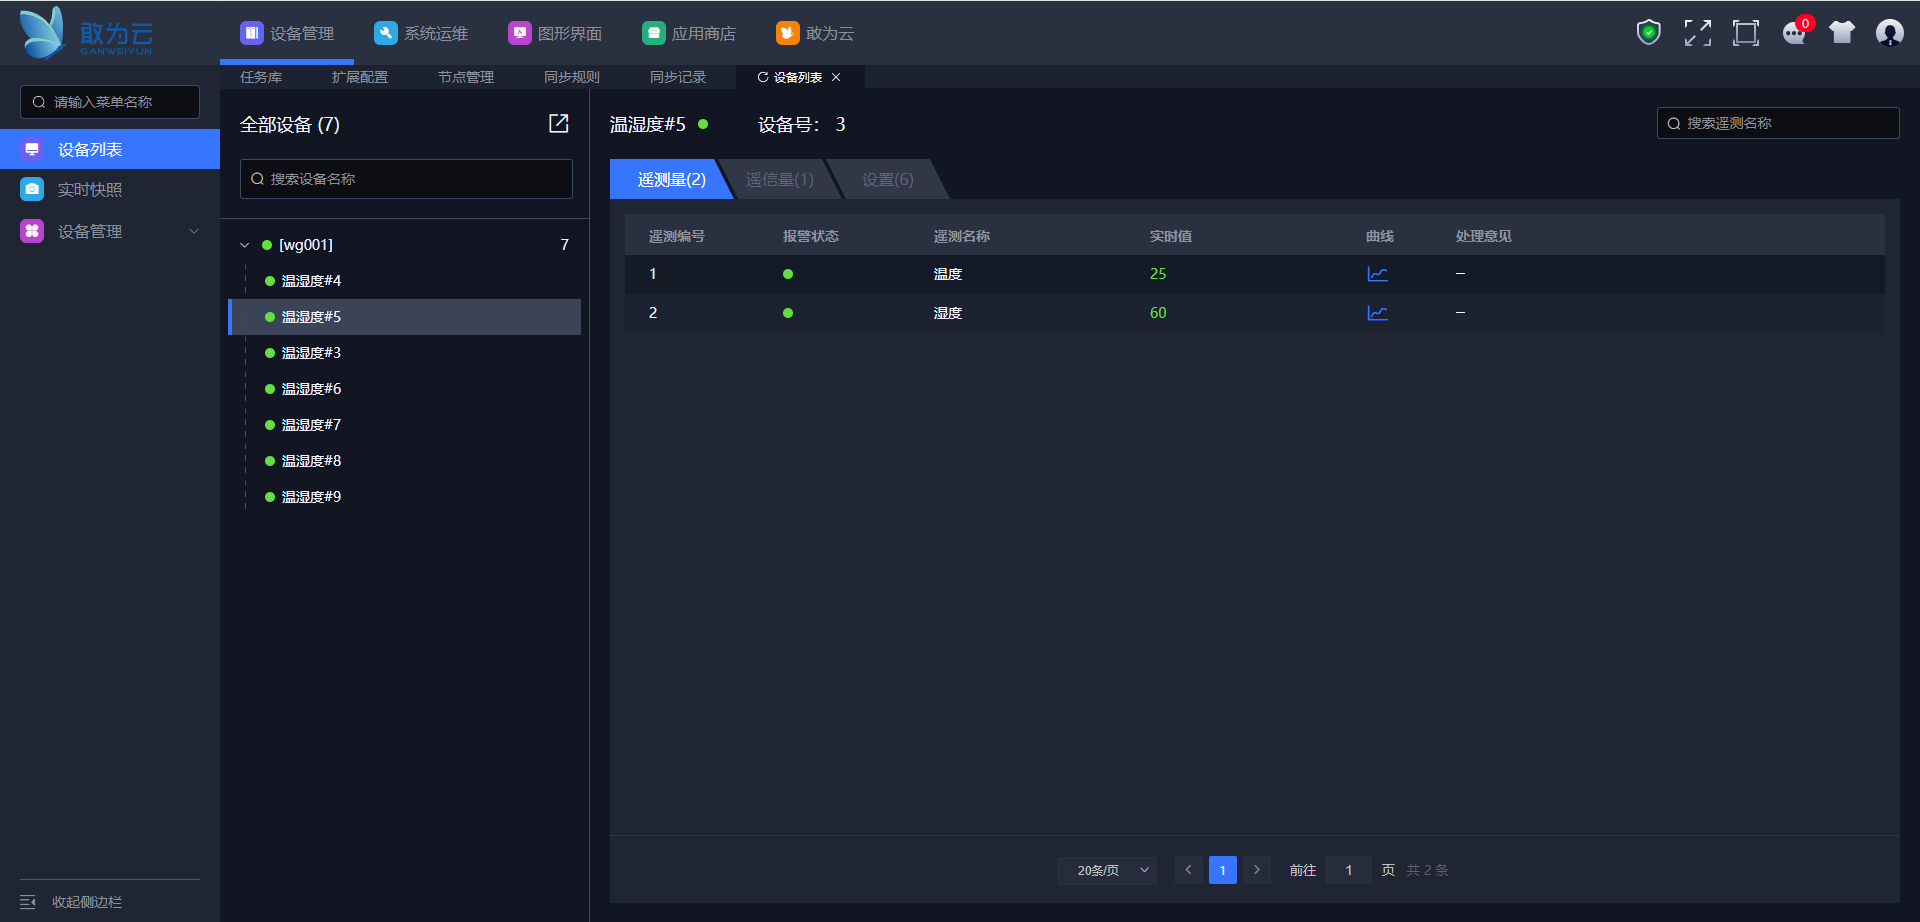The image size is (1920, 922).
Task: Click the 报警状态 column header
Action: tap(811, 236)
